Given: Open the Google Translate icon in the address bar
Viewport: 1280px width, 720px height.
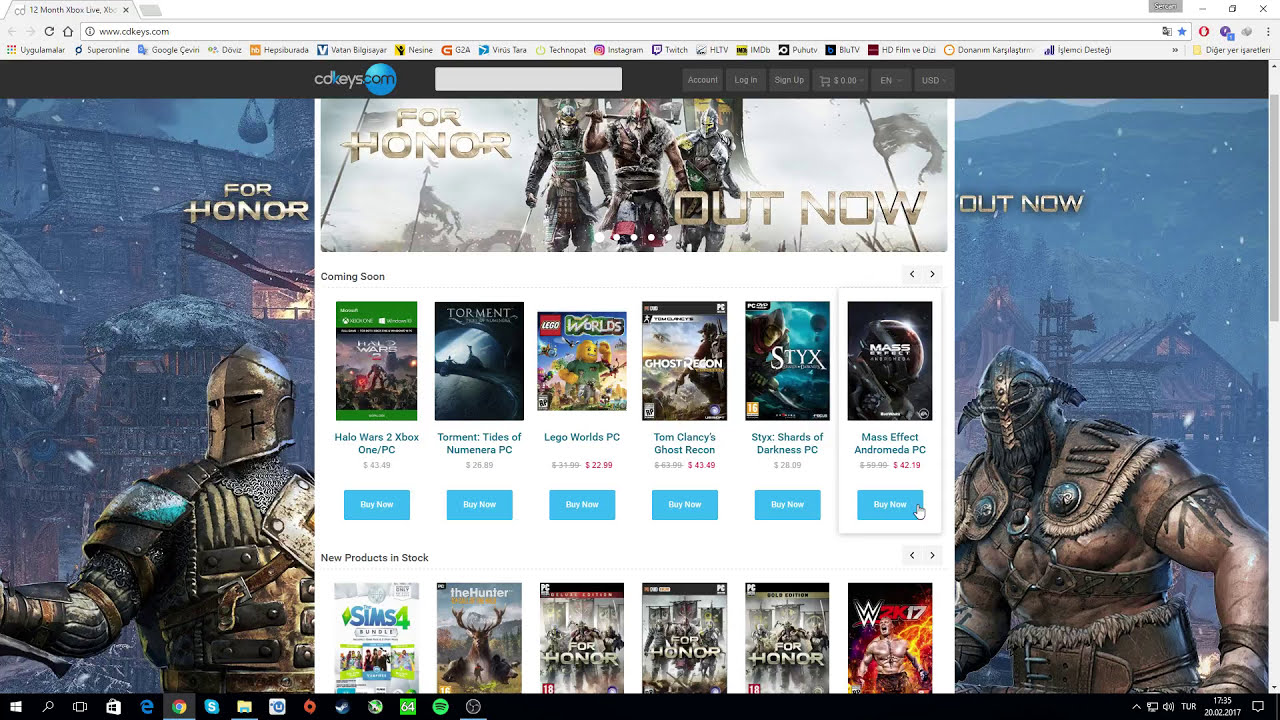Looking at the screenshot, I should point(1167,31).
